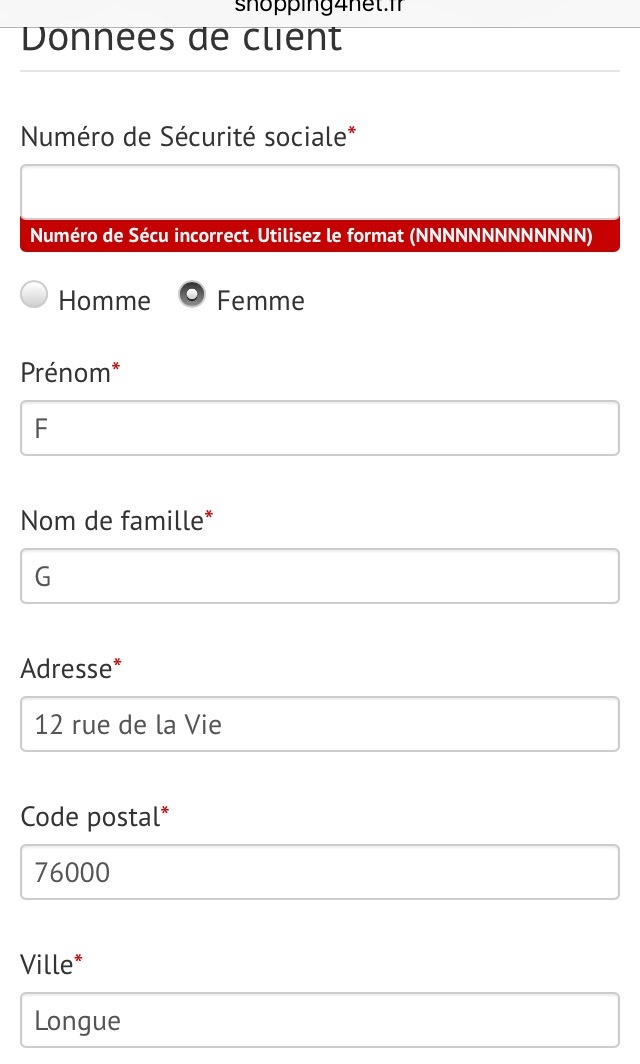This screenshot has width=640, height=1064.
Task: Click the Adresse field label
Action: pyautogui.click(x=66, y=668)
